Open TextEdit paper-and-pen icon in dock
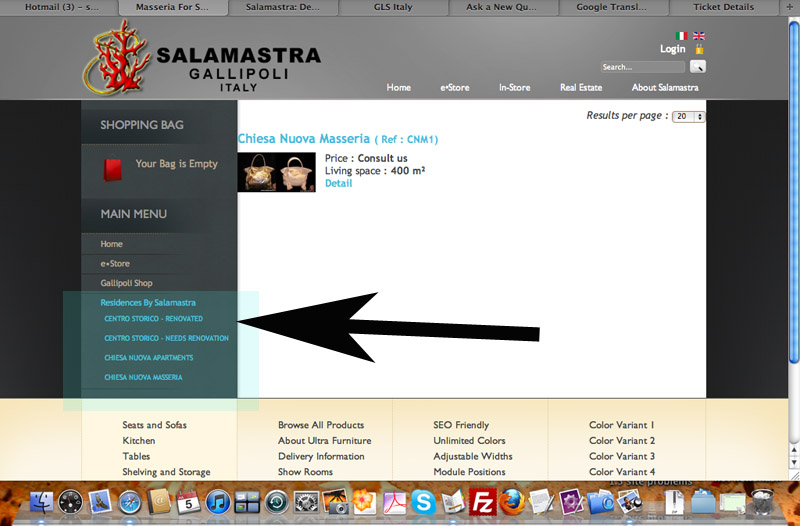 tap(541, 502)
